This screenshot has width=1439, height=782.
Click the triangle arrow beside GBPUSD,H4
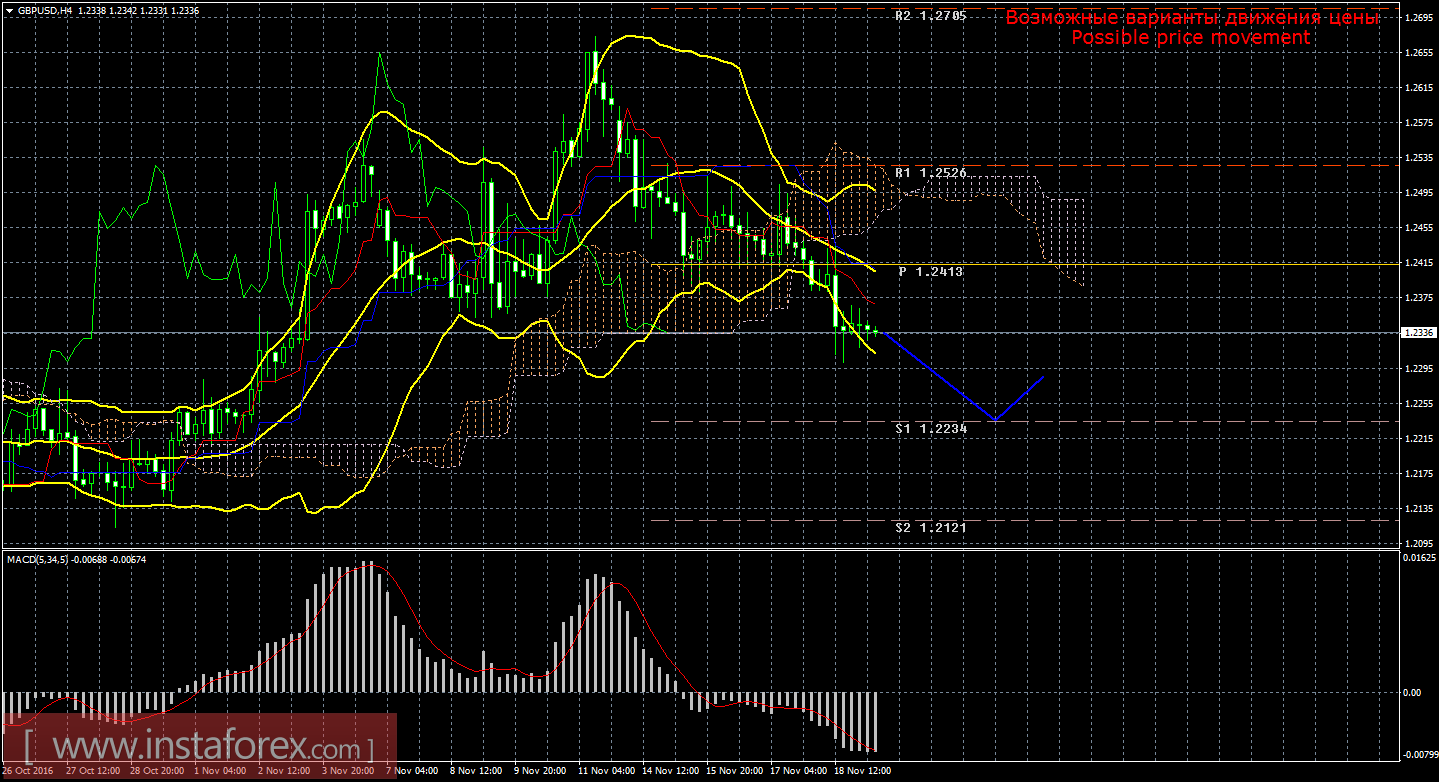(x=9, y=10)
